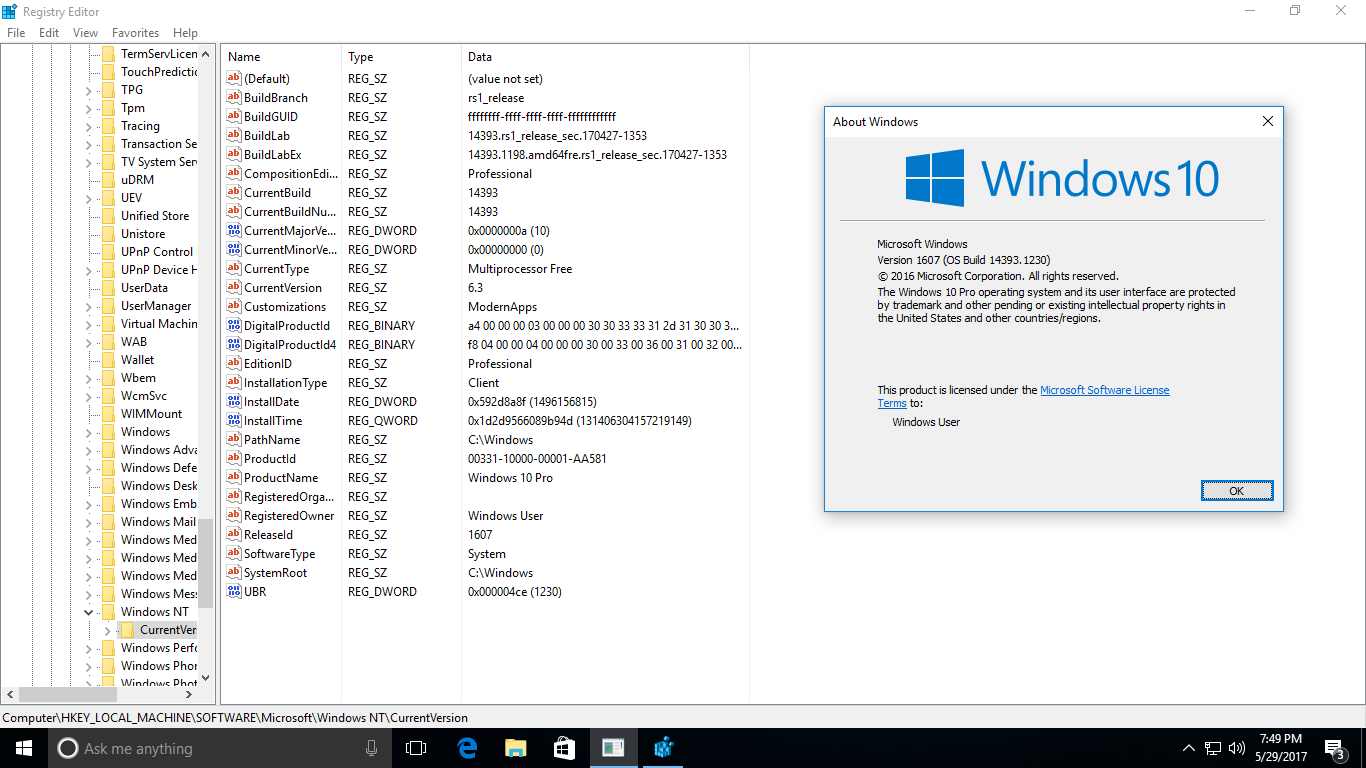Viewport: 1366px width, 768px height.
Task: Click the volume icon in system tray
Action: point(1237,748)
